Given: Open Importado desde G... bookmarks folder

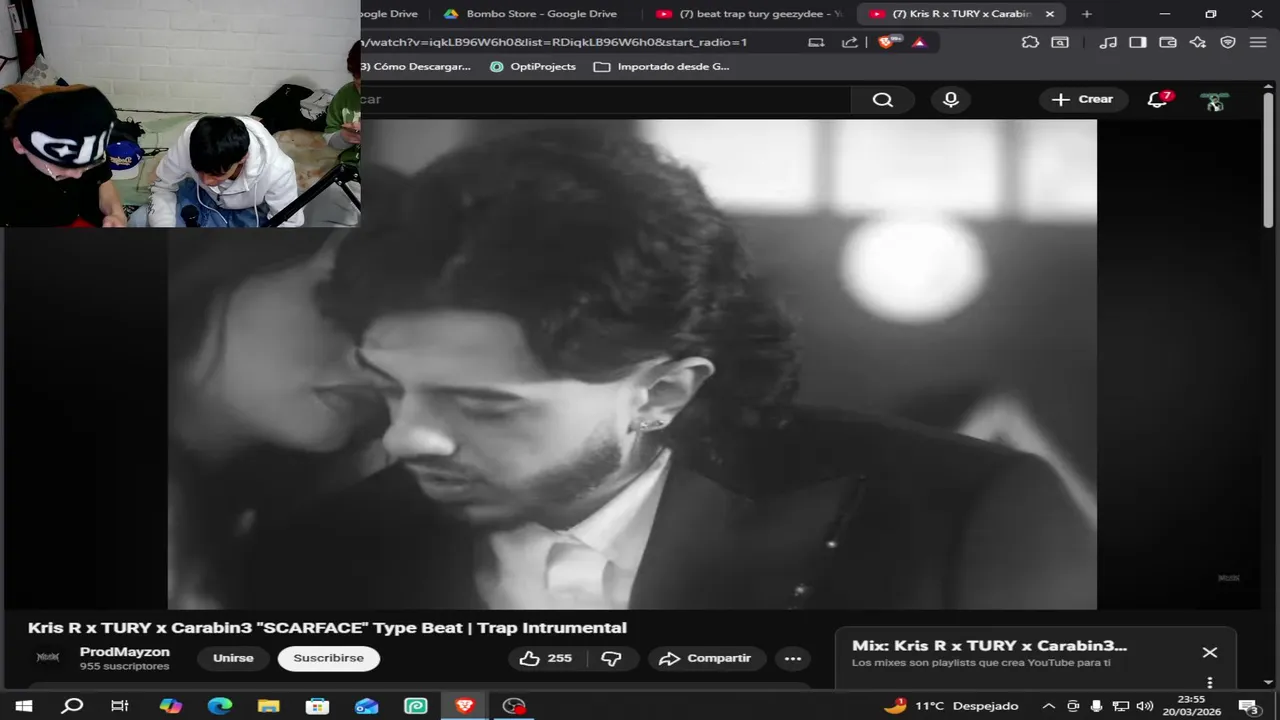Looking at the screenshot, I should [662, 67].
